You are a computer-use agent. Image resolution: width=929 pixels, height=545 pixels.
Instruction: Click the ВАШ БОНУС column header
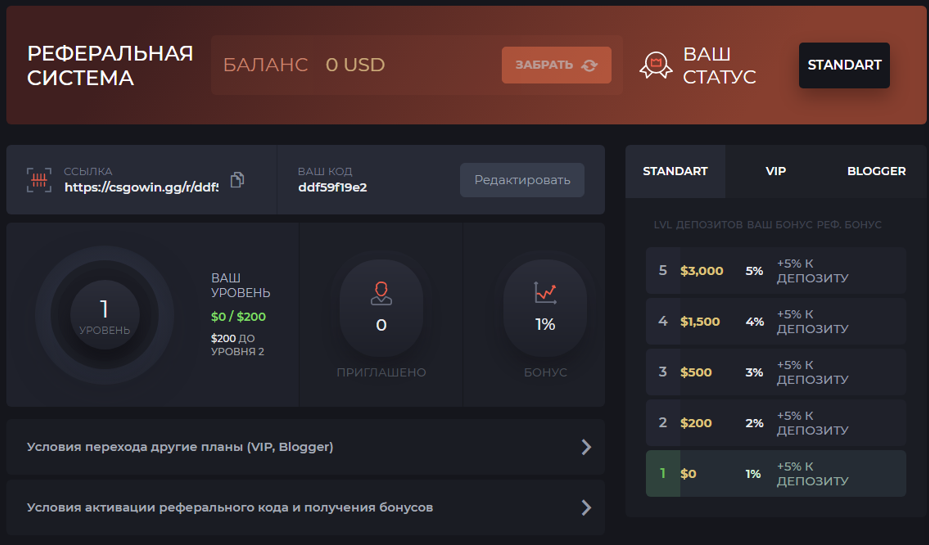coord(779,225)
